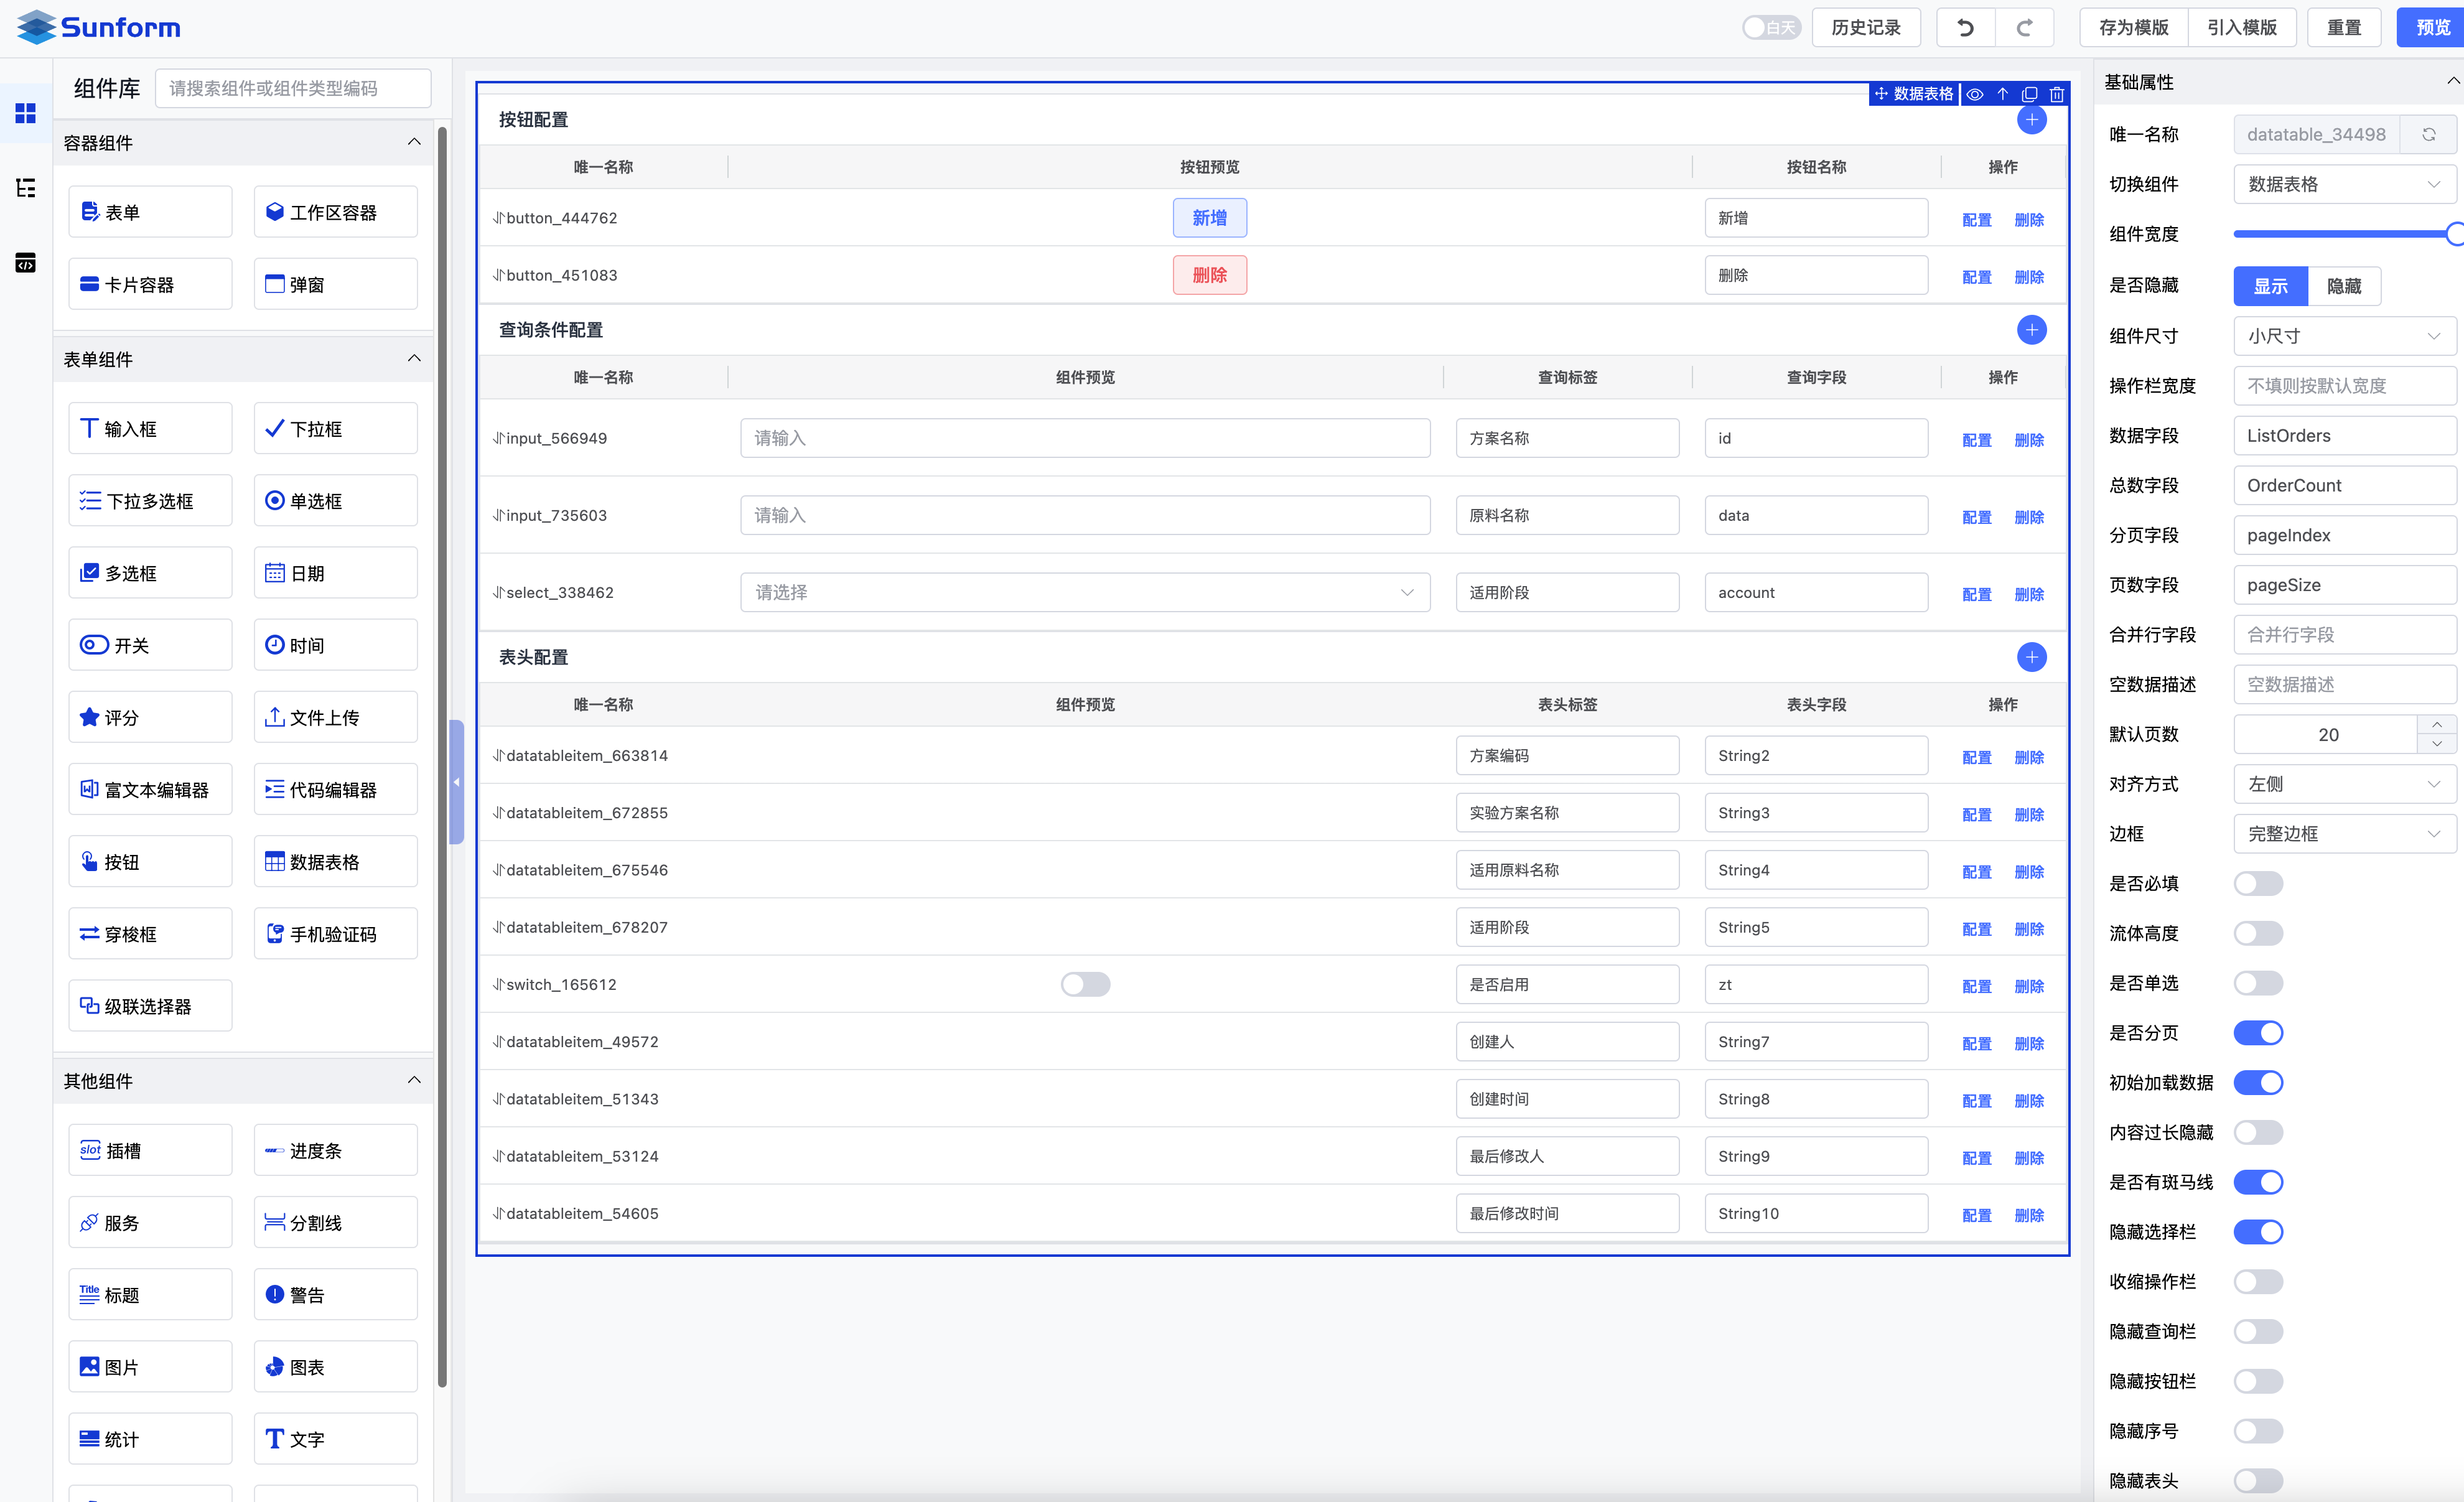The image size is (2464, 1502).
Task: Disable the 是否有斑马线 switch
Action: click(x=2258, y=1182)
